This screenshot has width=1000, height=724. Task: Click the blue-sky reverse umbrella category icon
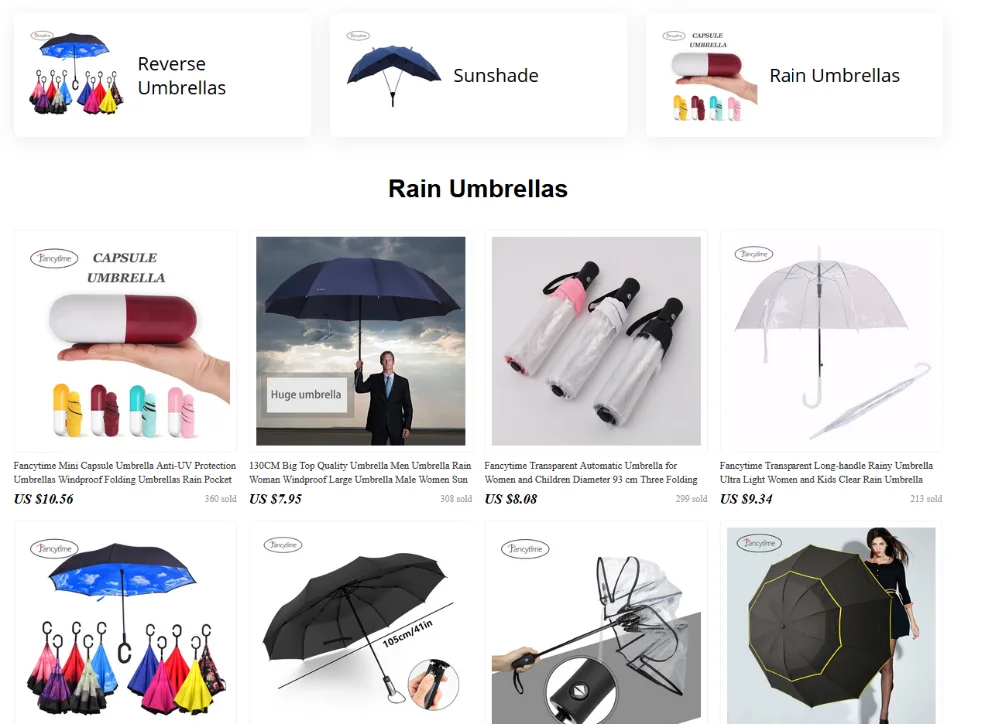(x=76, y=73)
